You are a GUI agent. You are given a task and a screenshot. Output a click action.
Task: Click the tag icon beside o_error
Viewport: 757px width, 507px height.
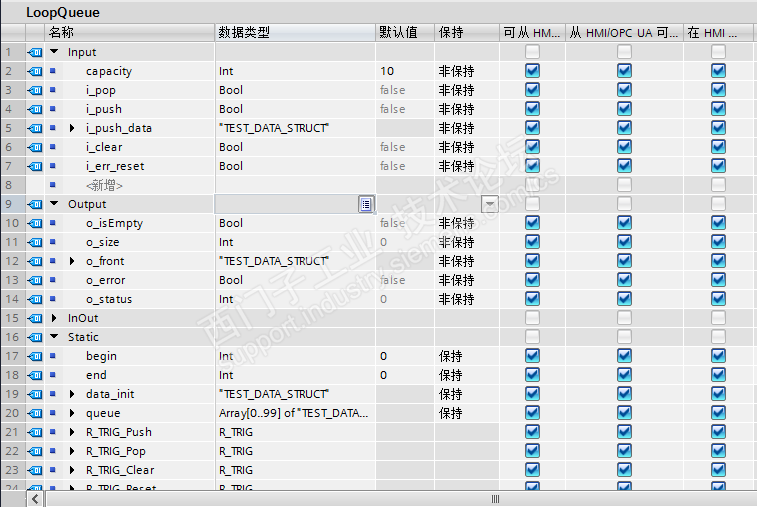tap(35, 281)
